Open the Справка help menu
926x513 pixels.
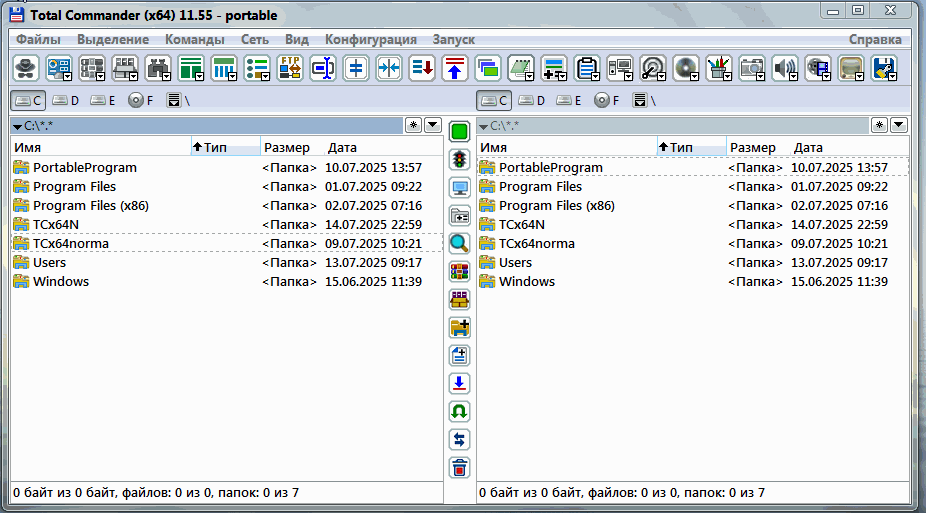[875, 40]
